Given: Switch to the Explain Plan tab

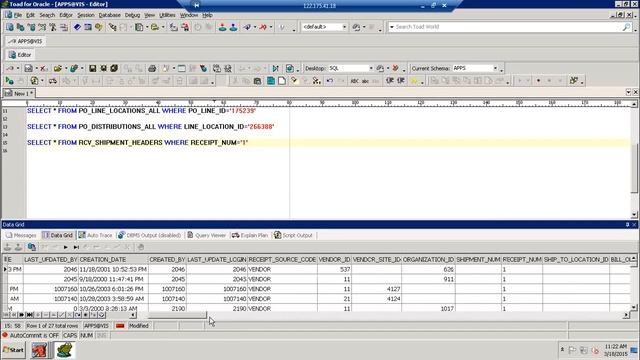Looking at the screenshot, I should coord(250,236).
